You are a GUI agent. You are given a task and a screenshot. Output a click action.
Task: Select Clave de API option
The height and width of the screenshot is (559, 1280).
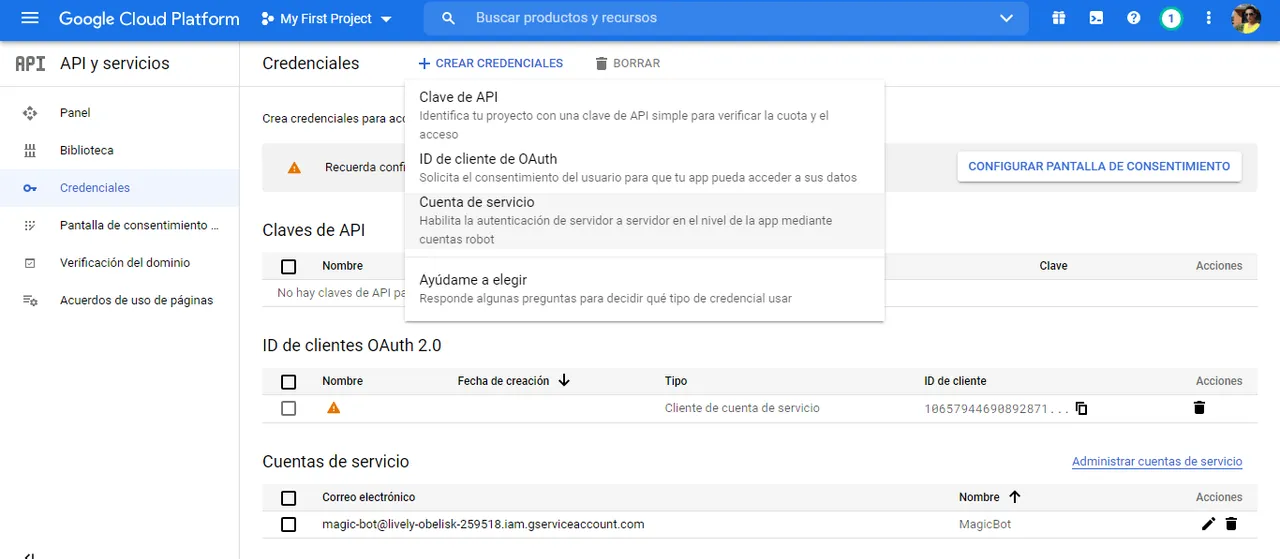click(644, 115)
